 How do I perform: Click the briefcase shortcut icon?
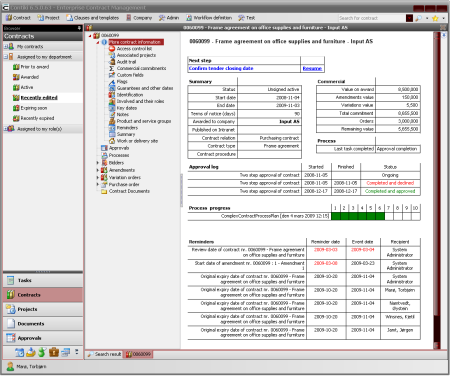click(54, 352)
